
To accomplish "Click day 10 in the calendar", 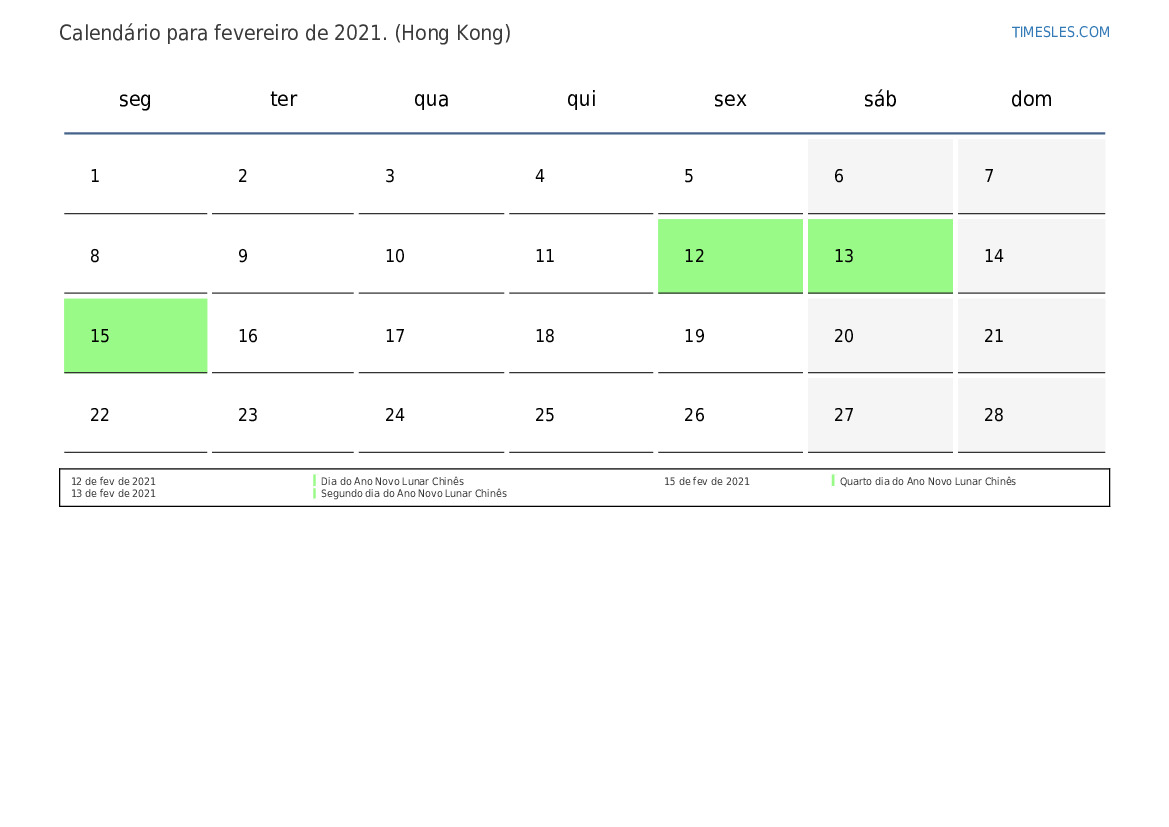I will 431,256.
